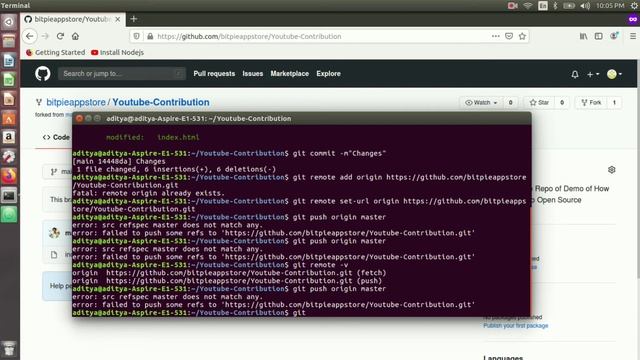The width and height of the screenshot is (640, 360).
Task: Open the system gear menu in the top panel
Action: (x=634, y=6)
